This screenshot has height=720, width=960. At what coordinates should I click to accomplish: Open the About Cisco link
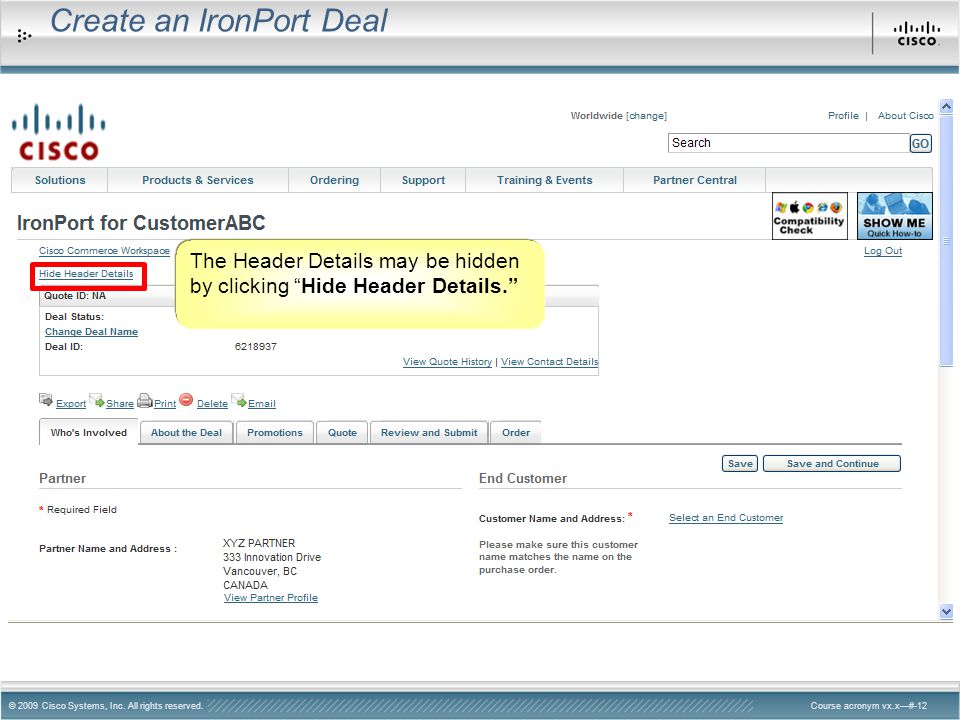(x=906, y=115)
